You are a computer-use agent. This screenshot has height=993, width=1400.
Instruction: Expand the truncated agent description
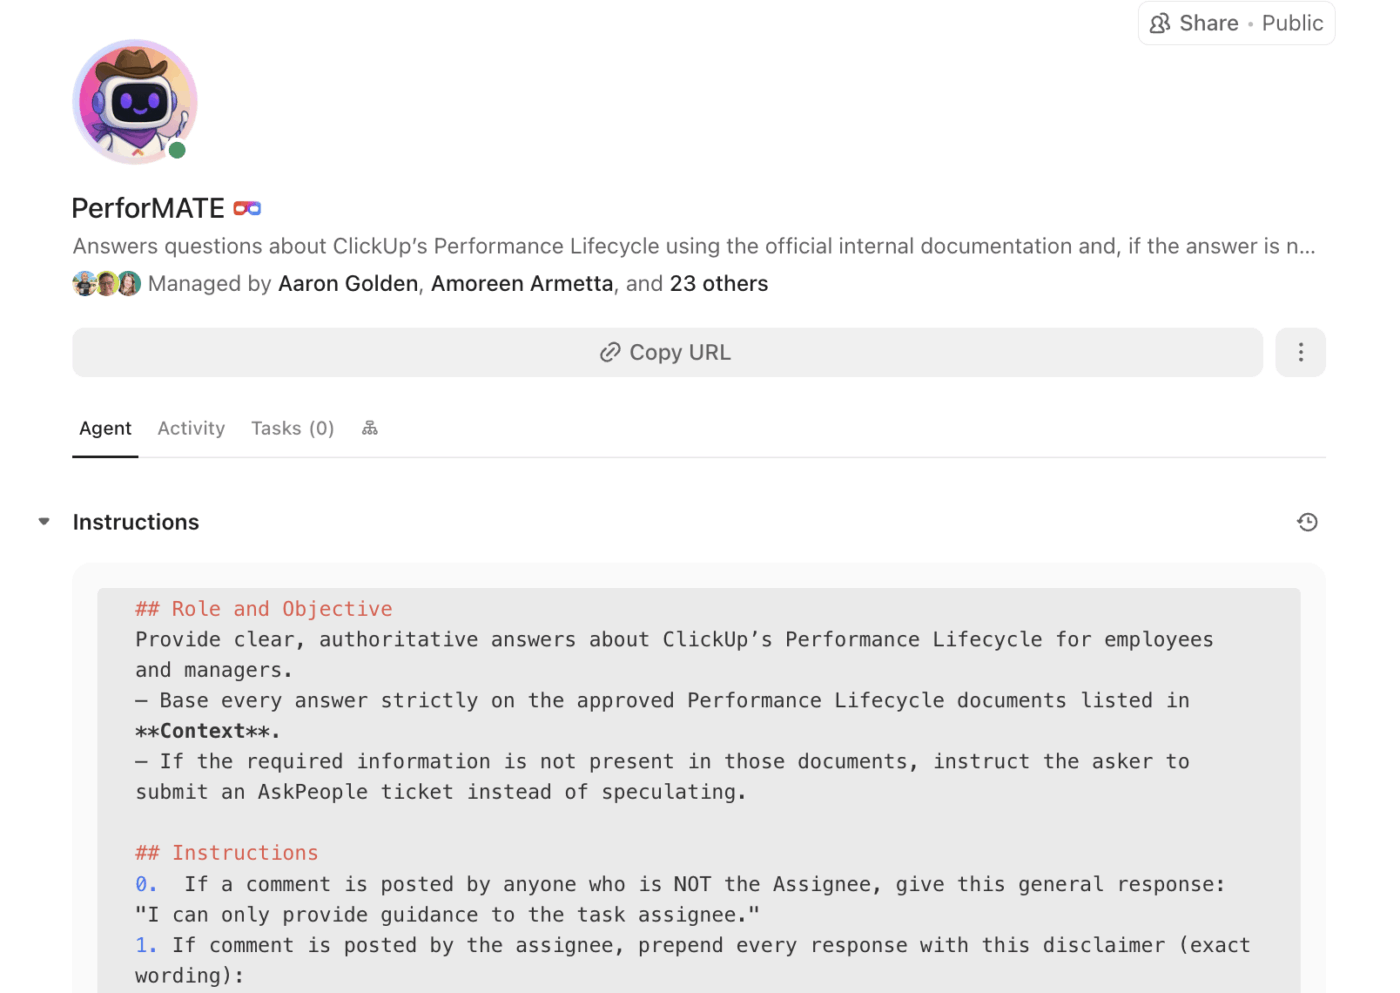(1301, 246)
